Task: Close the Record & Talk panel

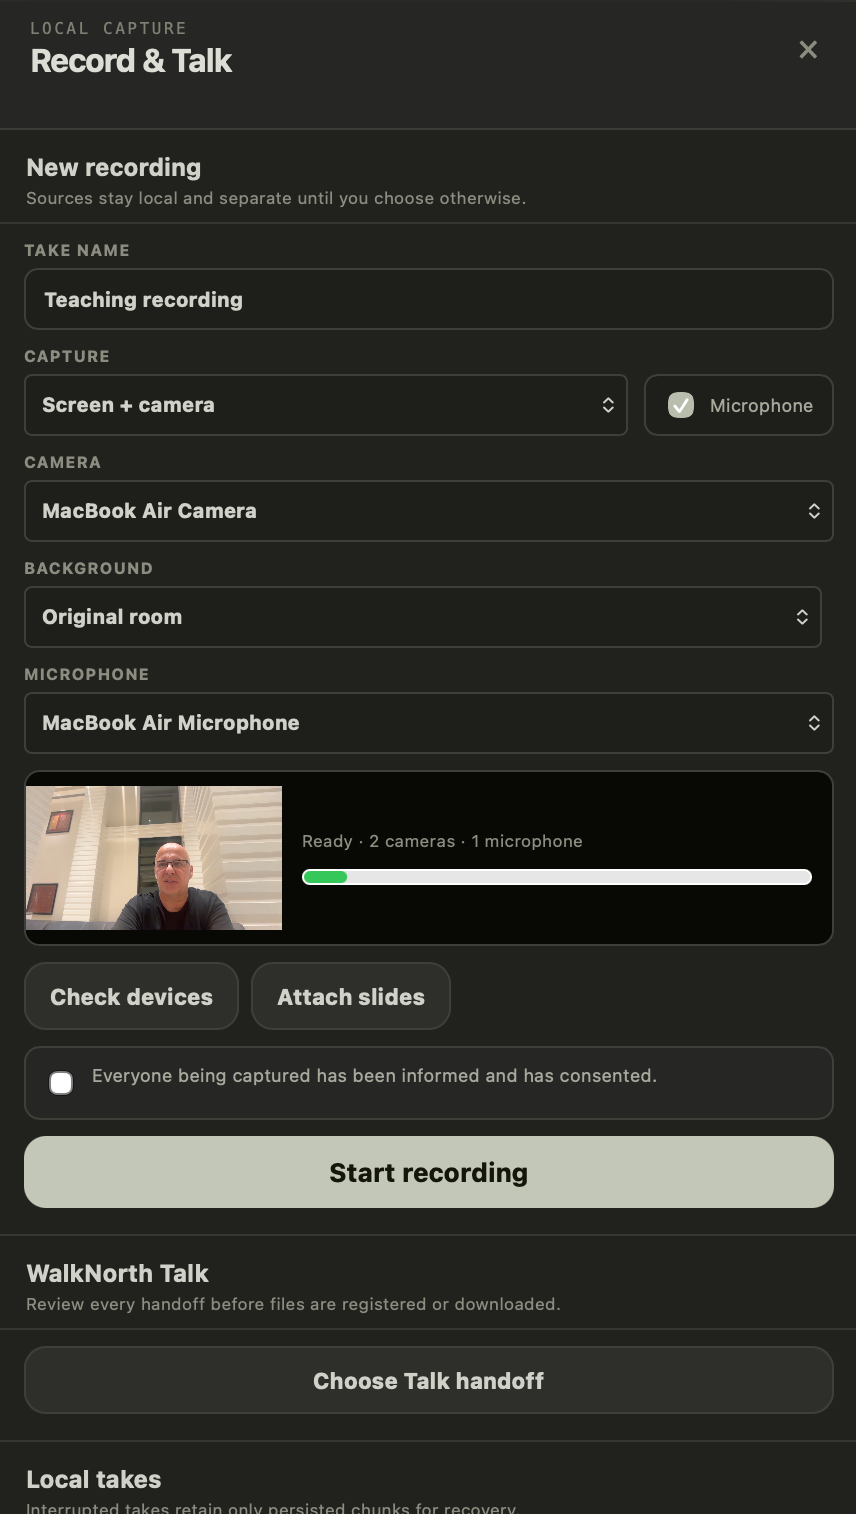Action: point(808,50)
